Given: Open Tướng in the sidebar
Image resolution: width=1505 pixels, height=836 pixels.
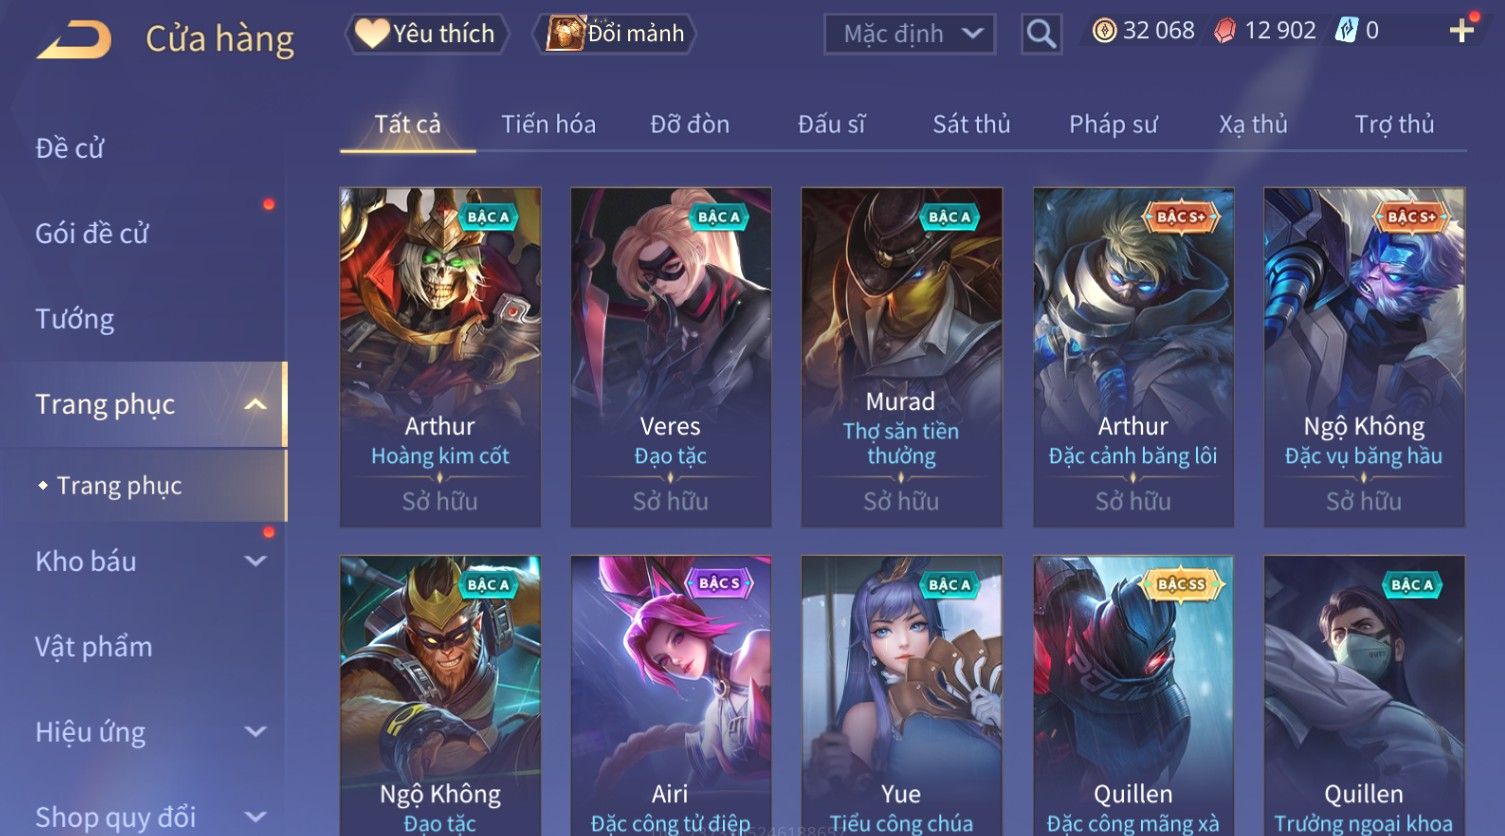Looking at the screenshot, I should (x=75, y=319).
